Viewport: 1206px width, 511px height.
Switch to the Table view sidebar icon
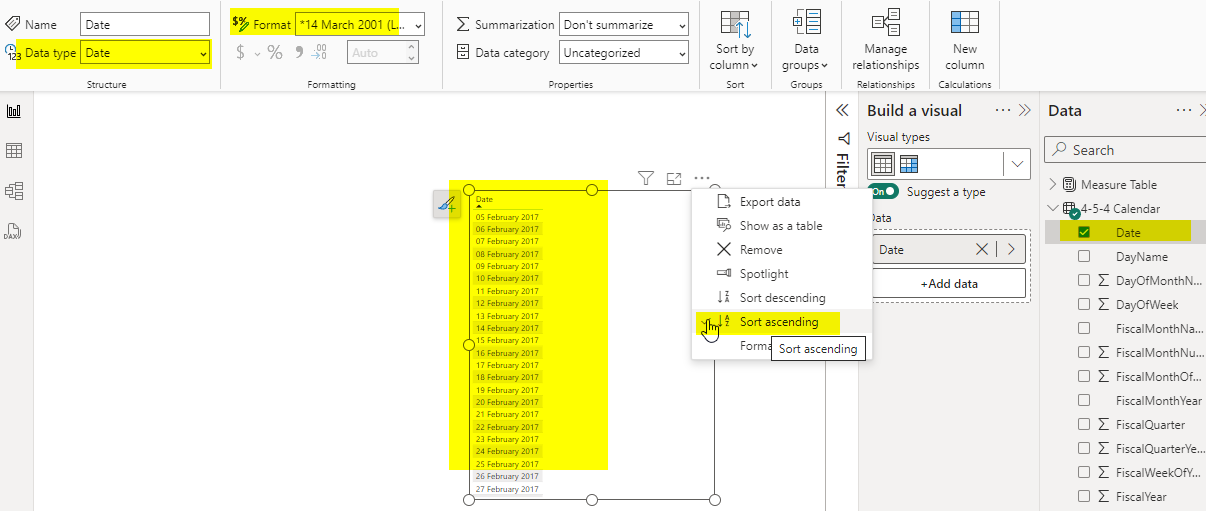(14, 151)
